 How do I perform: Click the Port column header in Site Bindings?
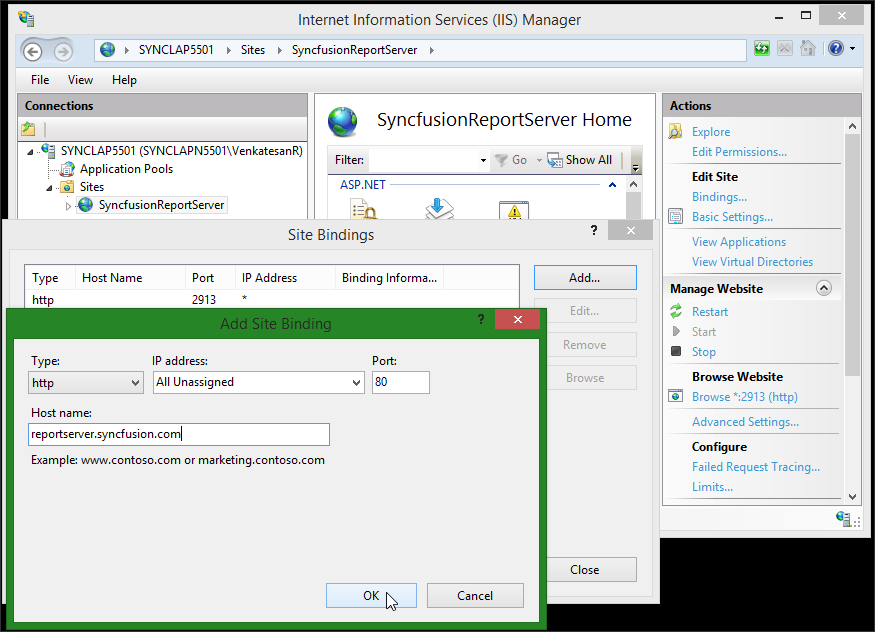coord(210,278)
